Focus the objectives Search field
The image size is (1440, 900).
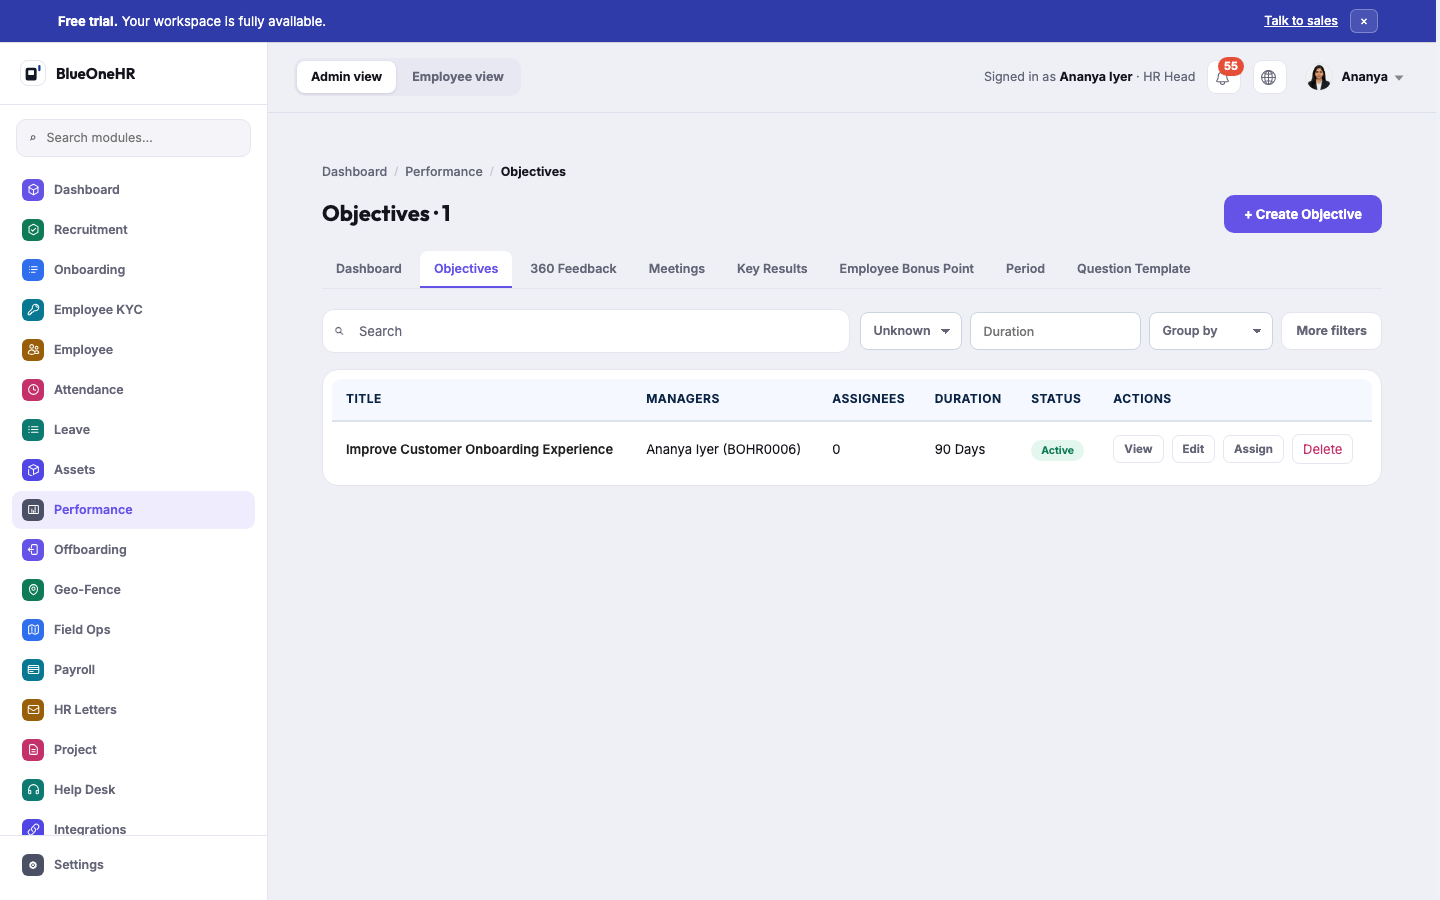(586, 331)
